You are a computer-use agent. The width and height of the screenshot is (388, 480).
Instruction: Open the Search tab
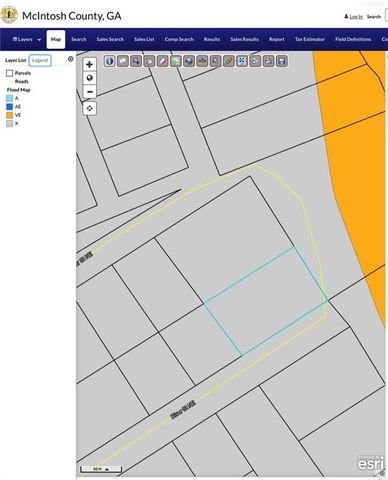pyautogui.click(x=78, y=39)
